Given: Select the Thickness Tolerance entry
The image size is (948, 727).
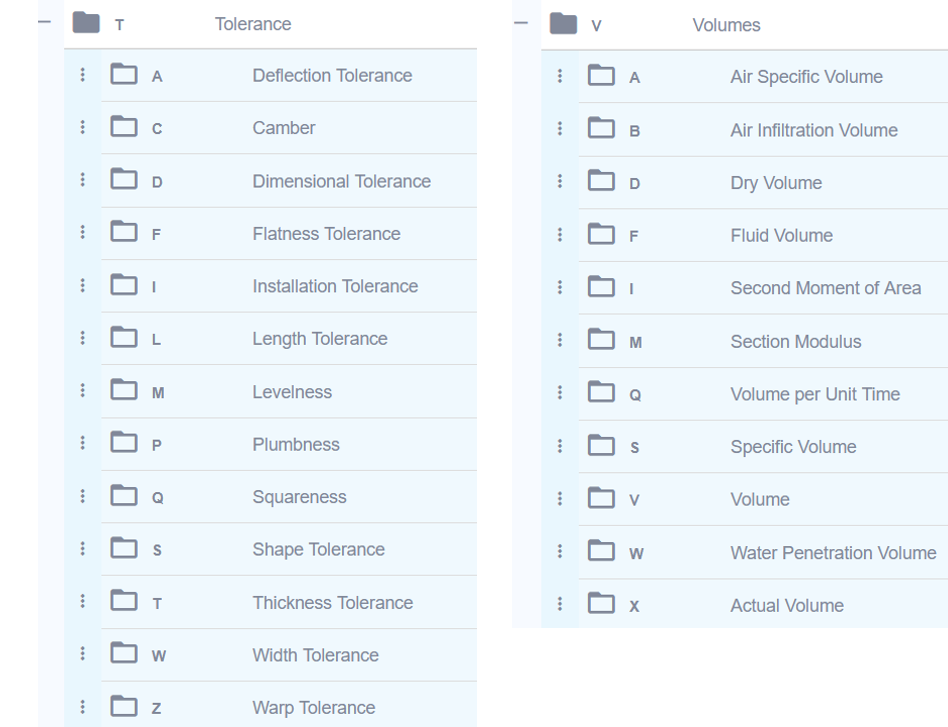Looking at the screenshot, I should (x=332, y=603).
